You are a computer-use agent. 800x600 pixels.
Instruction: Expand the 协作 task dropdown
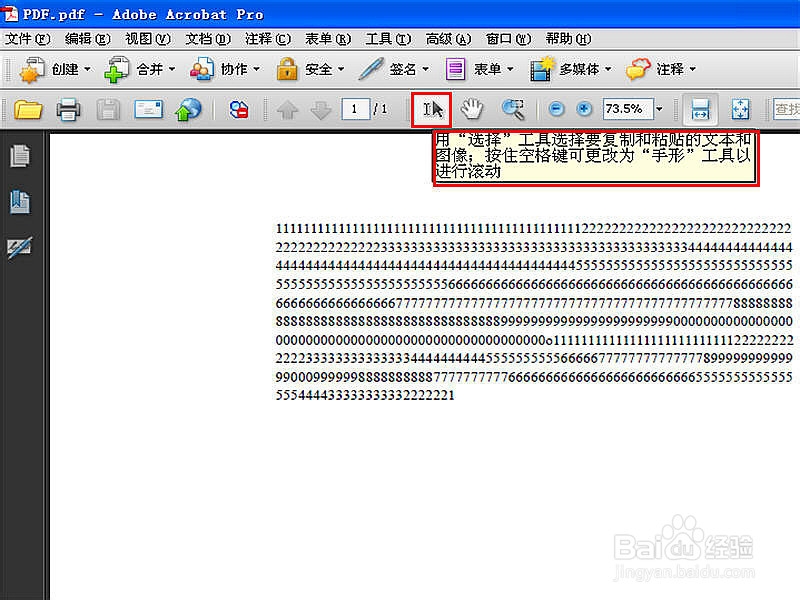(256, 69)
